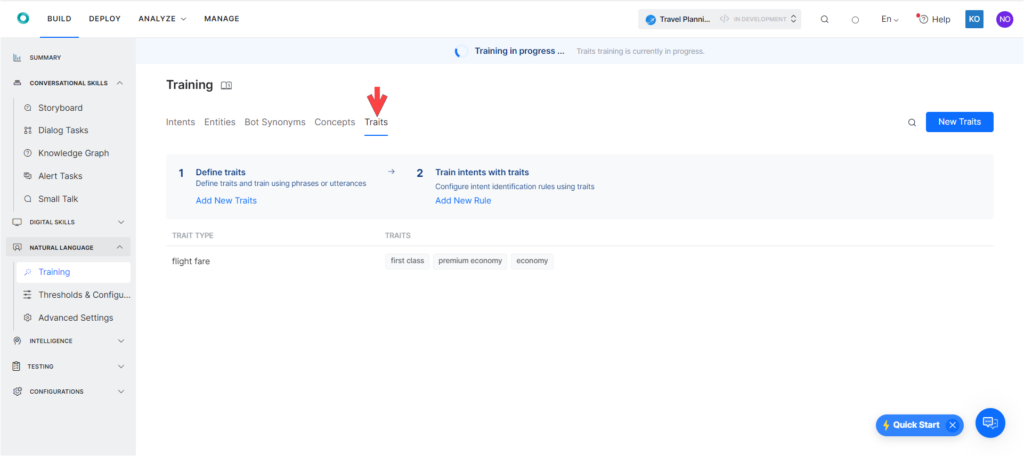Click the premium economy trait tag
The height and width of the screenshot is (456, 1024).
tap(468, 261)
